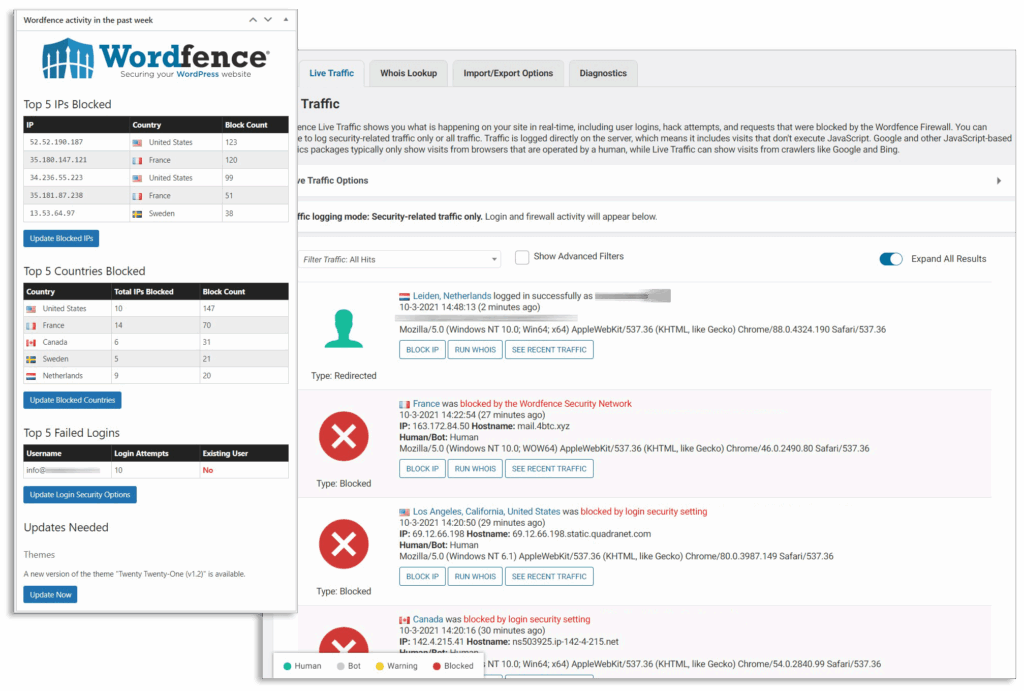
Task: Toggle the Expand All Results switch
Action: [890, 259]
